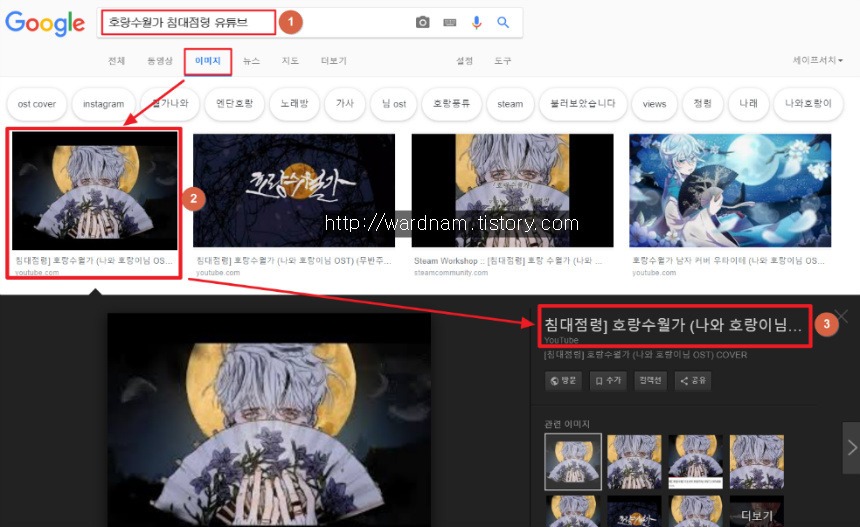Select the 'ost cover' filter chip
The image size is (860, 527).
point(37,104)
